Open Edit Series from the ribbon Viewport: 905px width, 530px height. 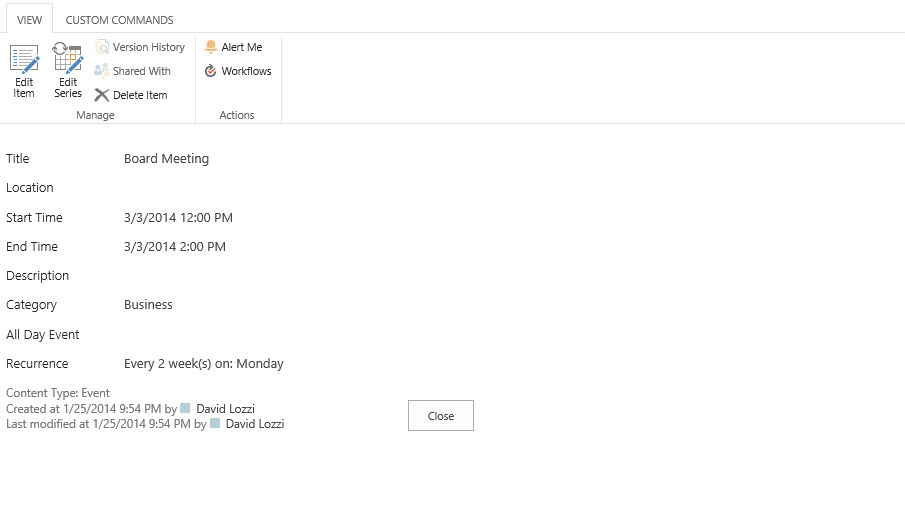click(68, 60)
